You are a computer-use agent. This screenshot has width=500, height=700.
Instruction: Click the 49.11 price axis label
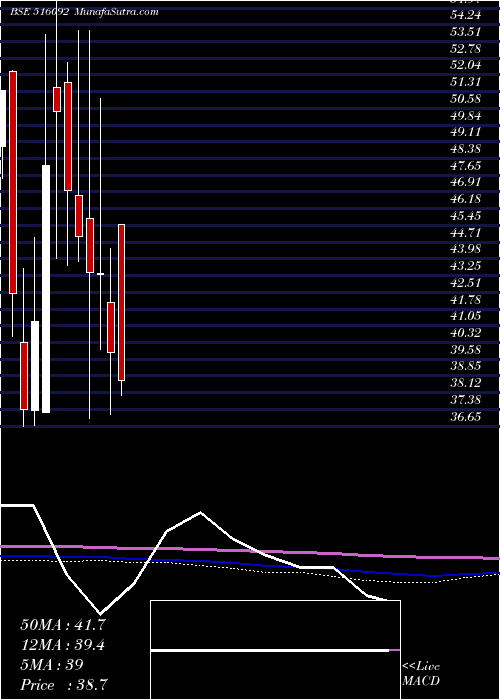(466, 132)
